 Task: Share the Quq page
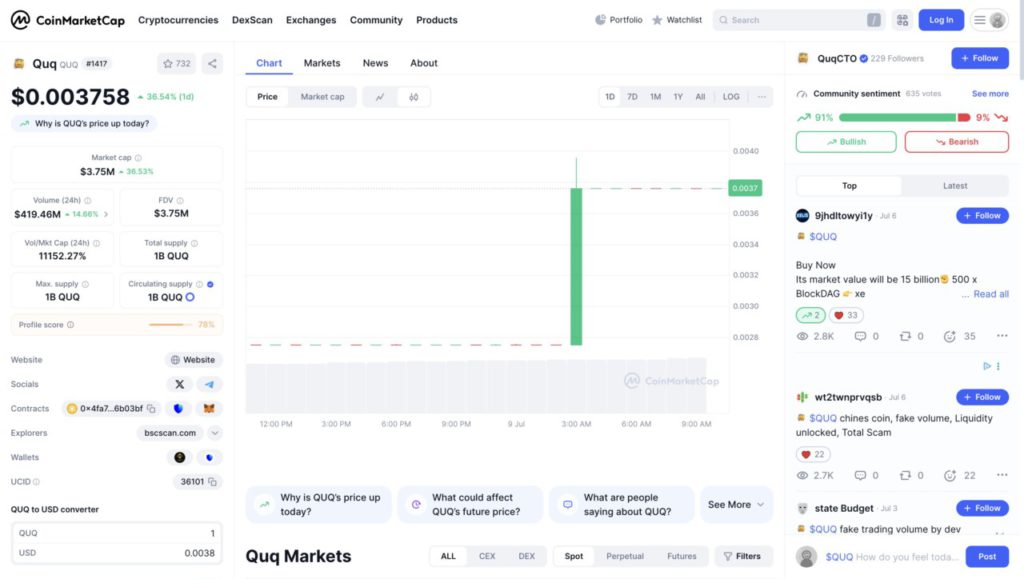[212, 63]
